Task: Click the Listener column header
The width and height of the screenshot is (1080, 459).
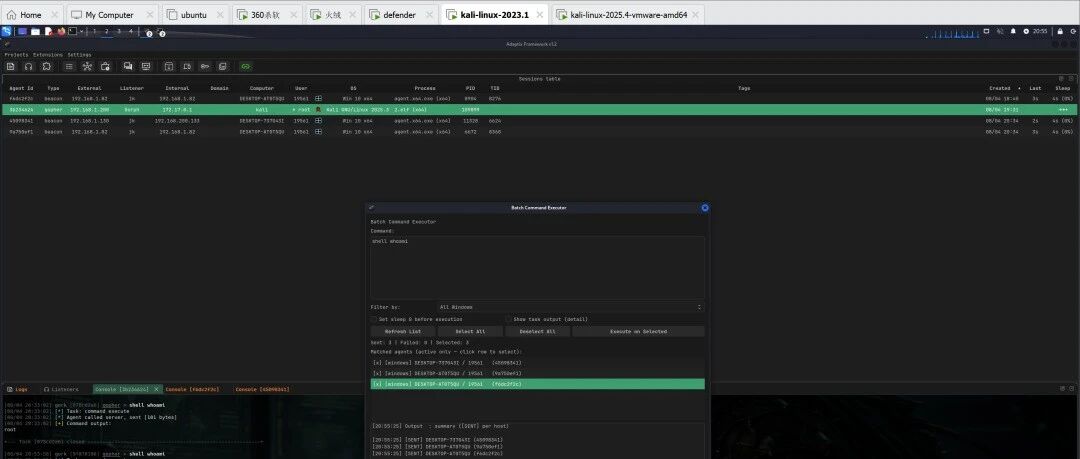Action: point(132,88)
